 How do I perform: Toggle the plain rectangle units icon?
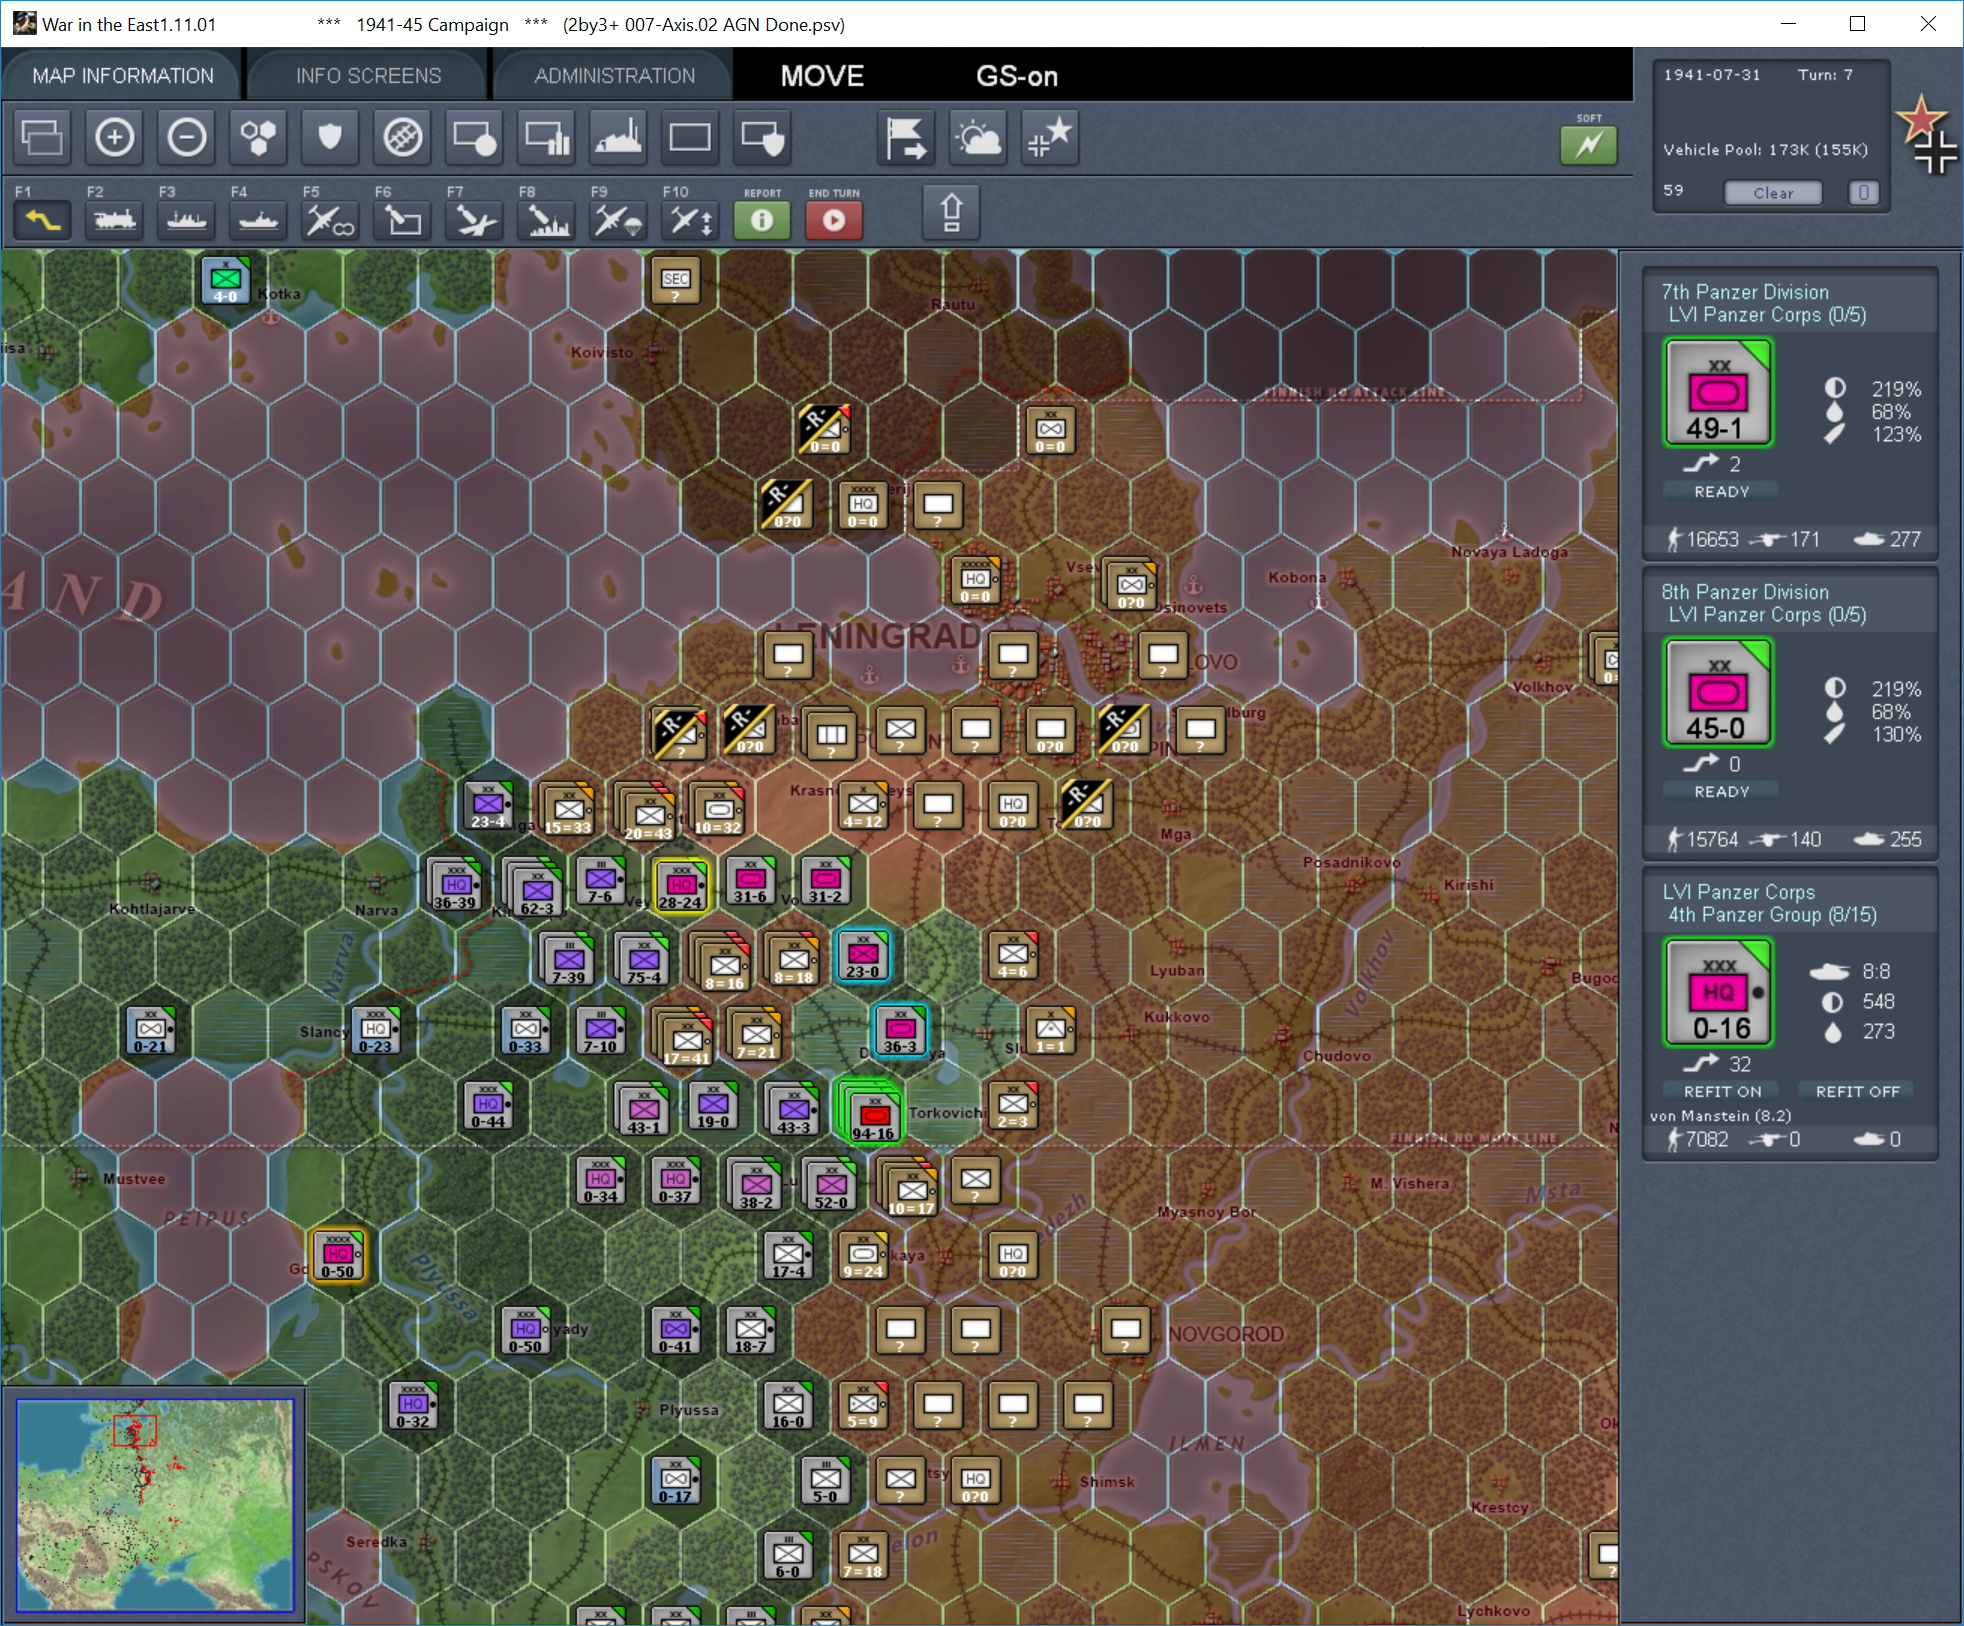690,137
